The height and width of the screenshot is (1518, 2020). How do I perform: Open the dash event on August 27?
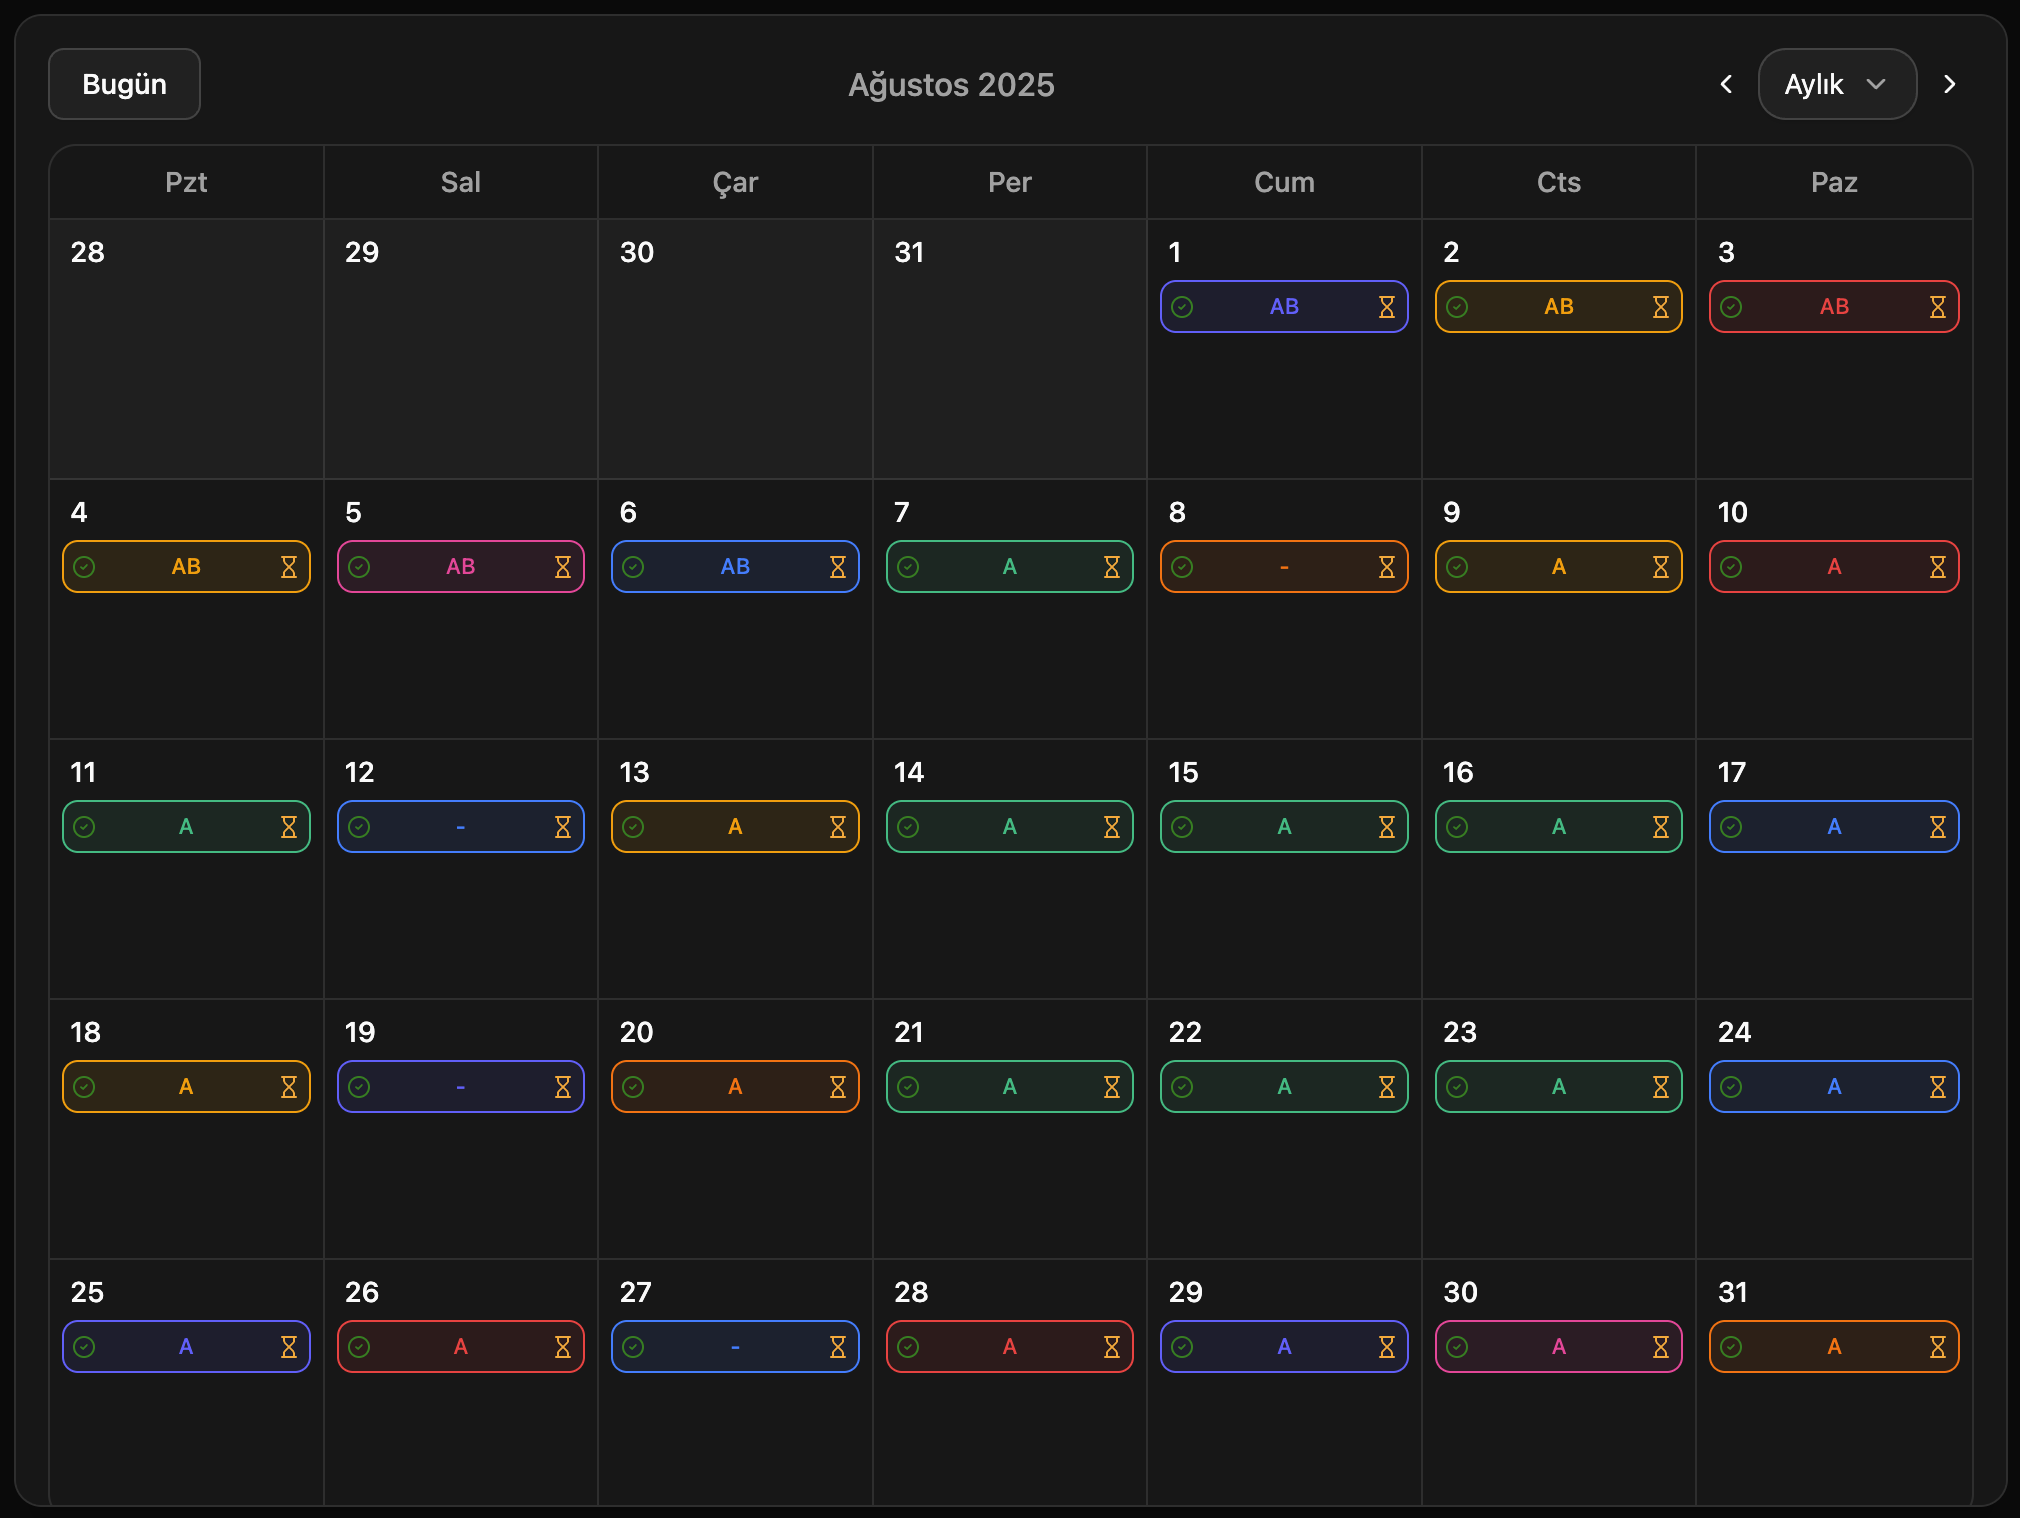735,1347
